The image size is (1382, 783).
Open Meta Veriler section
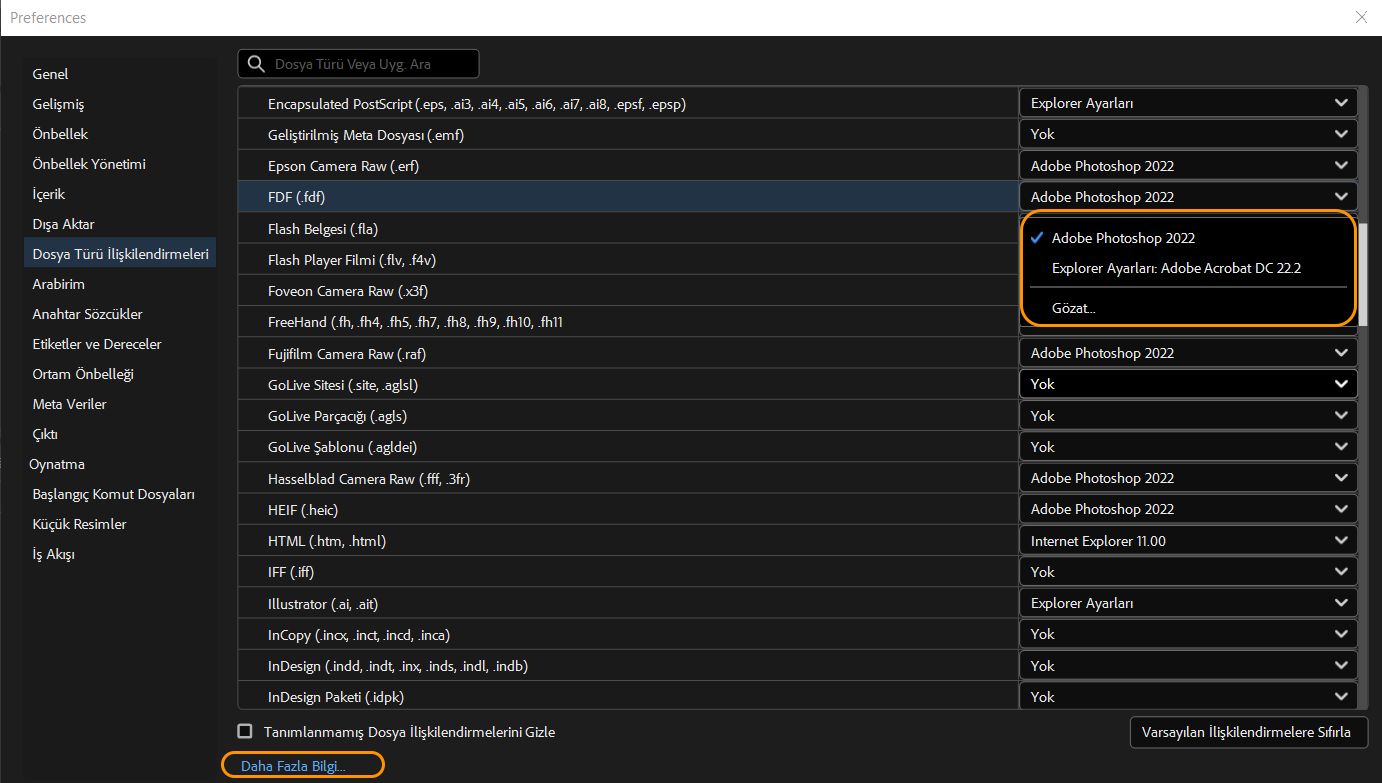(x=69, y=404)
